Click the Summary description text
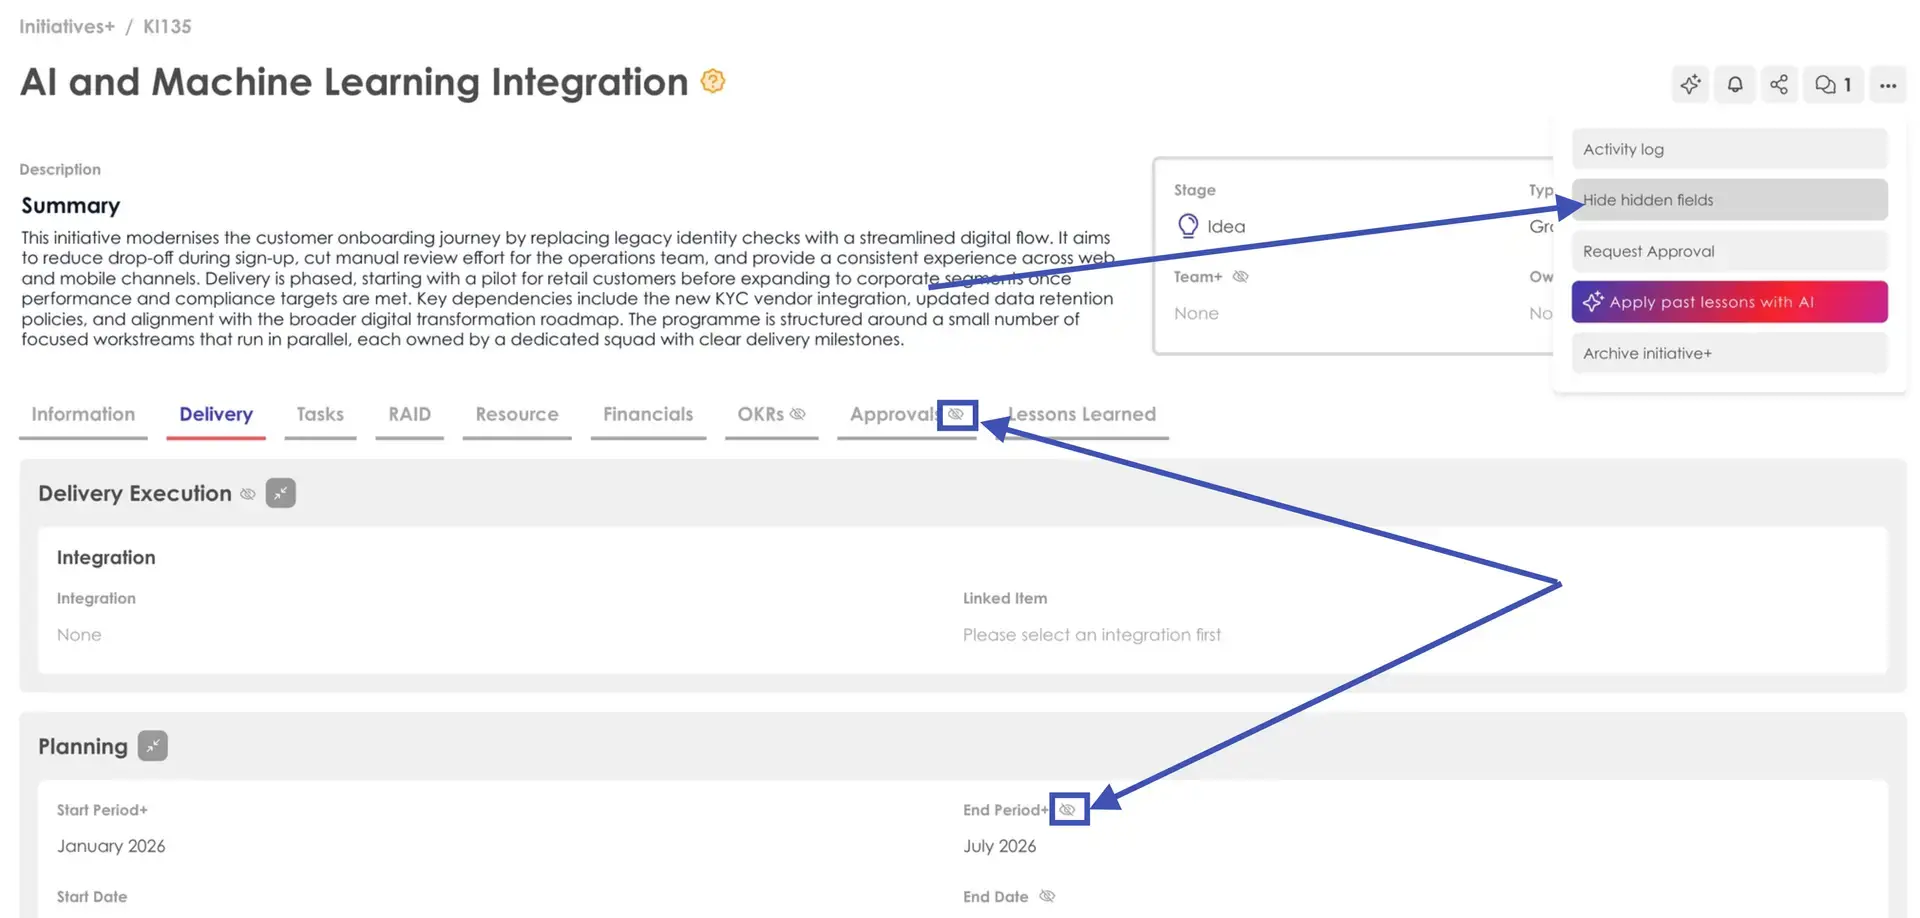1920x918 pixels. pos(568,288)
